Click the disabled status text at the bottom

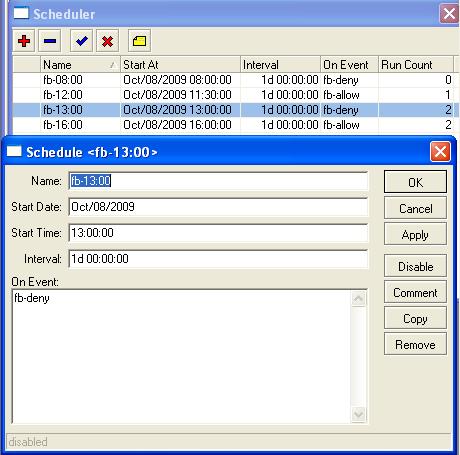pos(28,442)
